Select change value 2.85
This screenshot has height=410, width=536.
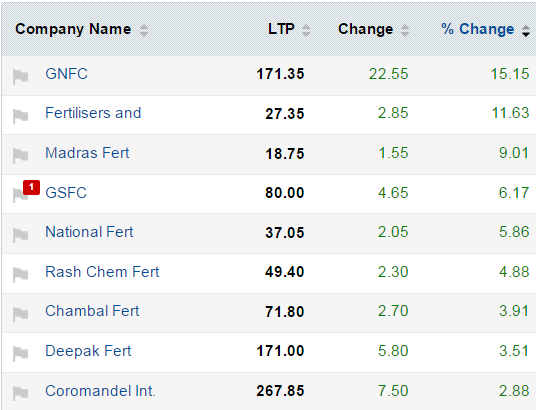tap(393, 113)
